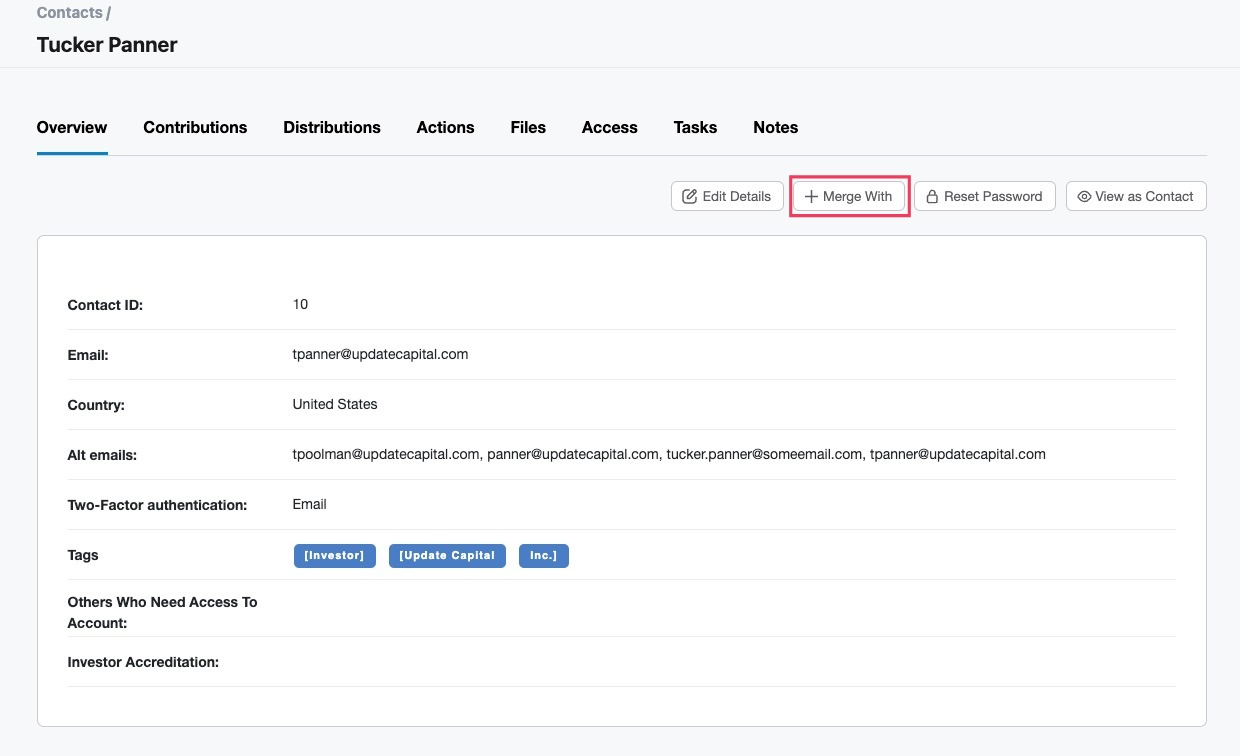Click the [Investor] tag
This screenshot has height=756, width=1240.
pos(335,556)
